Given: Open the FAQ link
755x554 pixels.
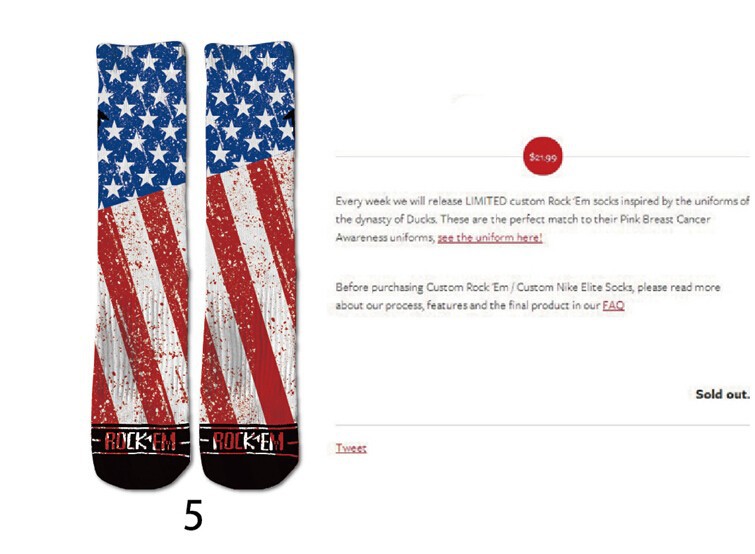Looking at the screenshot, I should (613, 306).
